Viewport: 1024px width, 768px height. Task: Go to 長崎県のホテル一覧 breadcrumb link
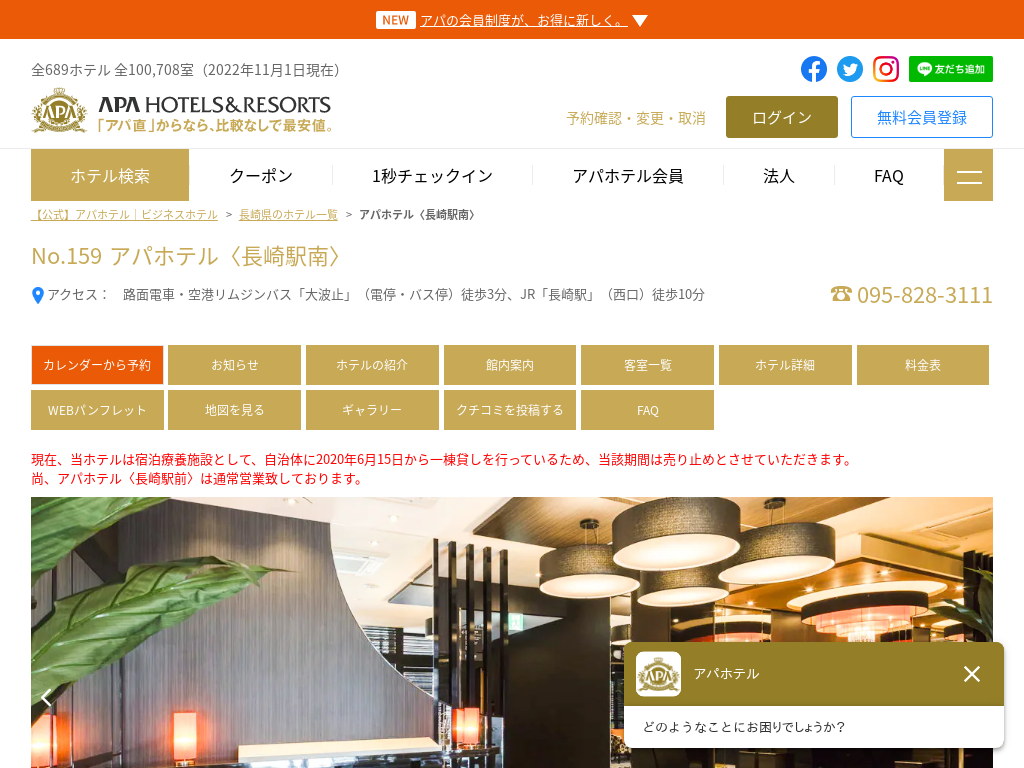point(288,214)
